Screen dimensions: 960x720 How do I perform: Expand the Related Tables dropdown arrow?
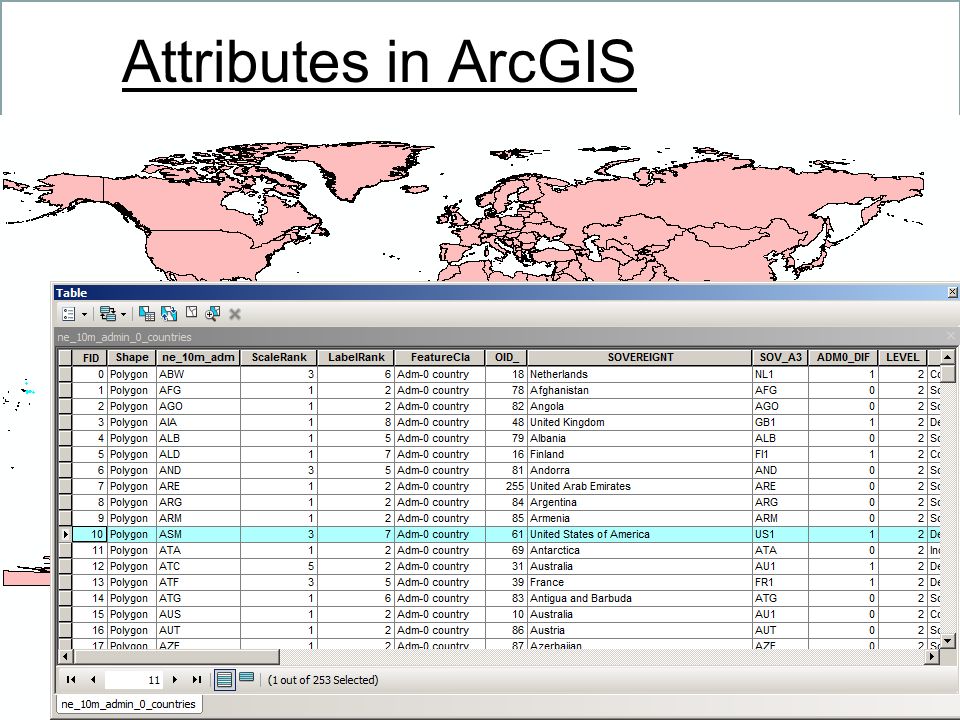(x=124, y=315)
